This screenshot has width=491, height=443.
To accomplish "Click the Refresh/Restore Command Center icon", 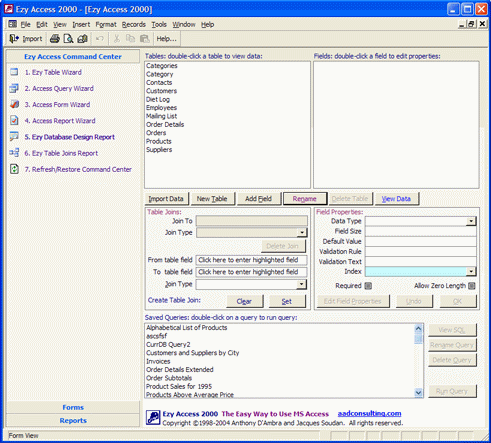I will click(x=14, y=169).
